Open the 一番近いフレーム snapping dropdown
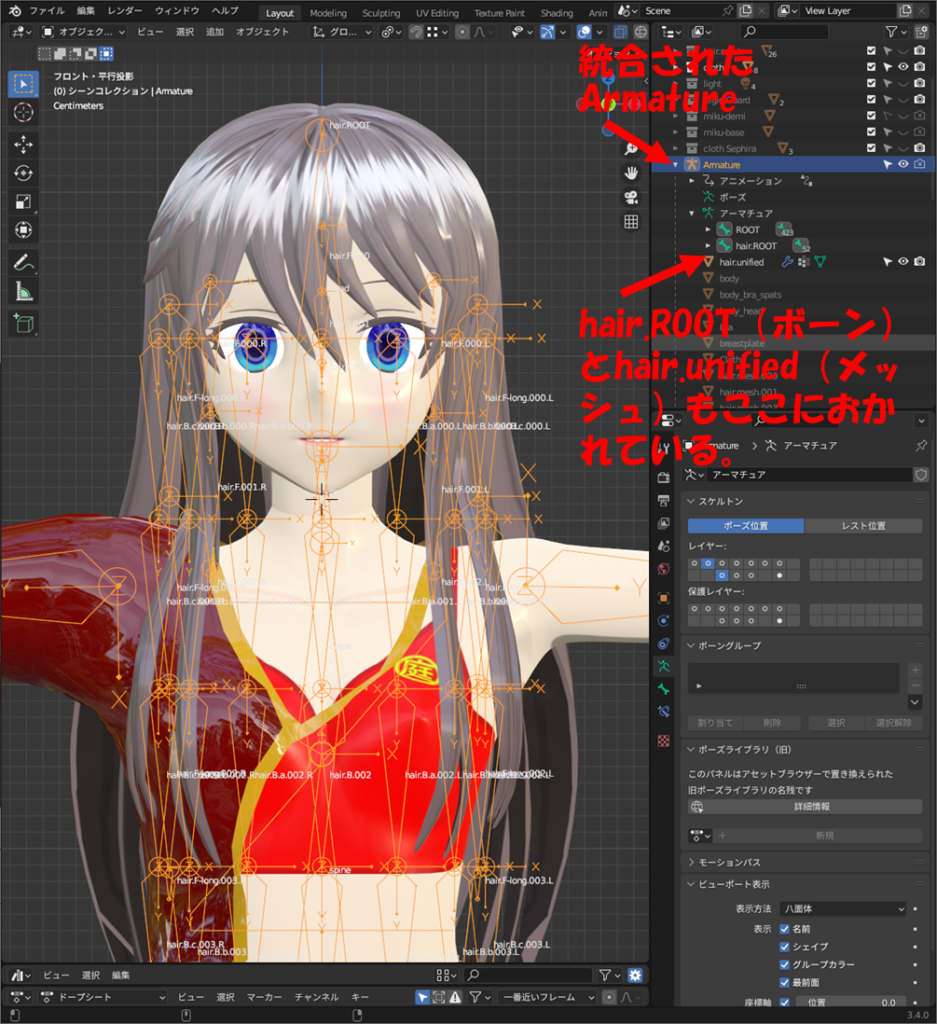 pyautogui.click(x=547, y=997)
